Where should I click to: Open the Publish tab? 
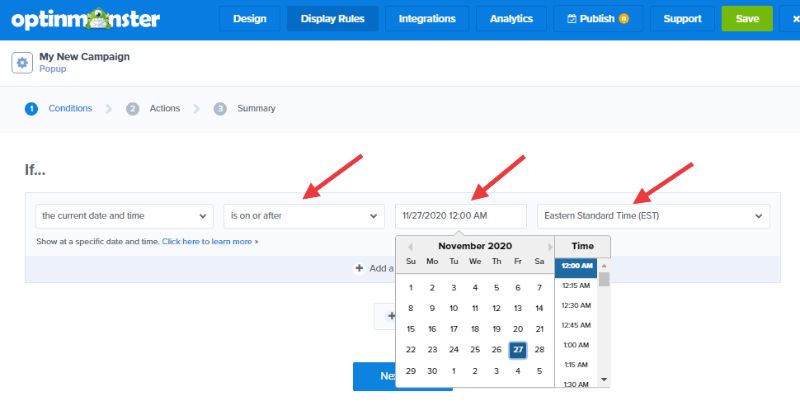(x=598, y=19)
